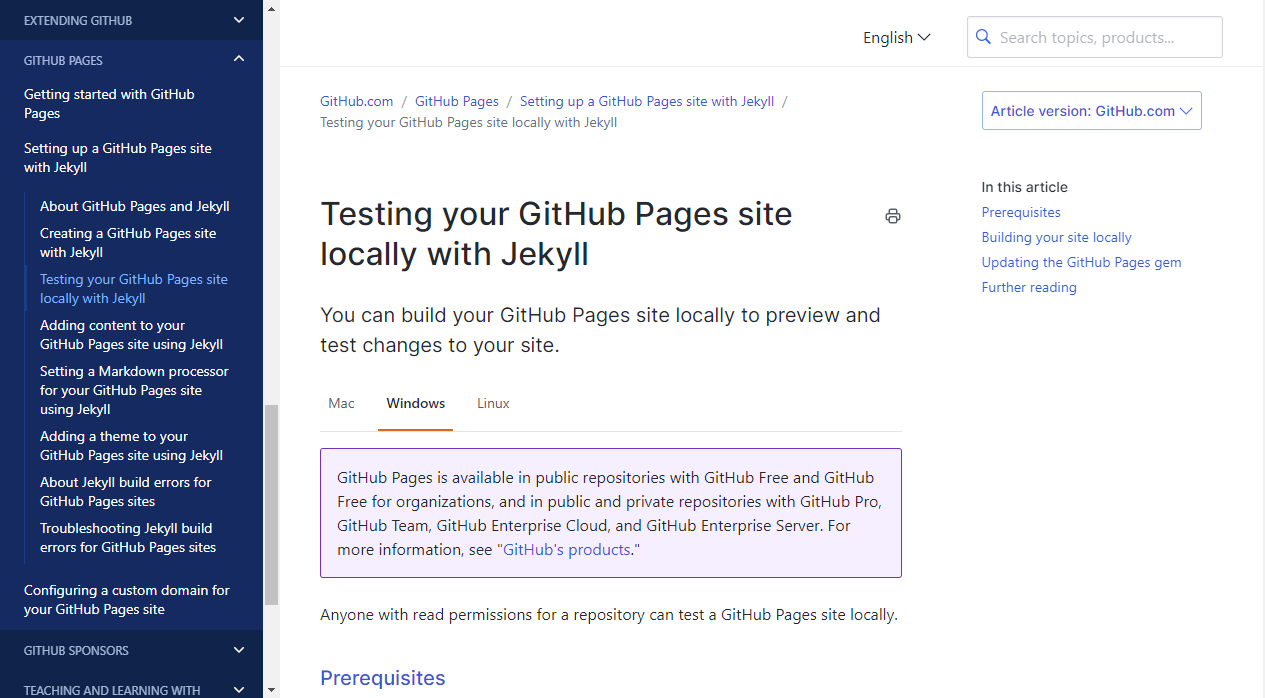Switch to the Linux tab

pos(493,403)
